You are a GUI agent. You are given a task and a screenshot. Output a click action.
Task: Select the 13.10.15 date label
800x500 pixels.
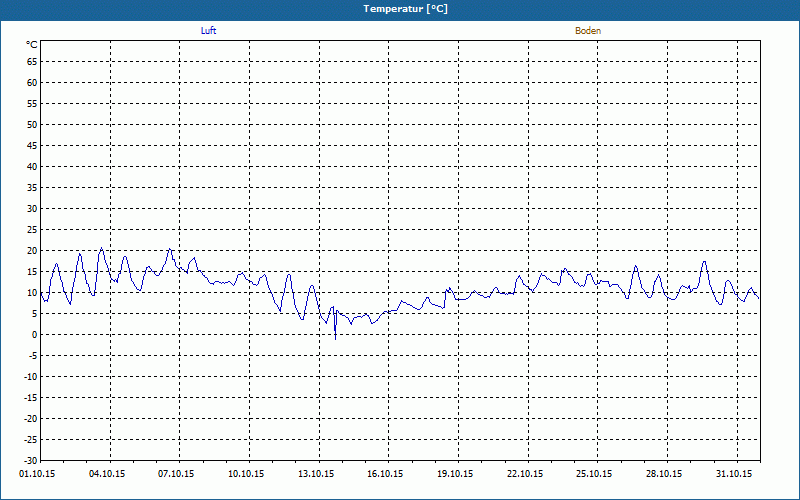316,474
